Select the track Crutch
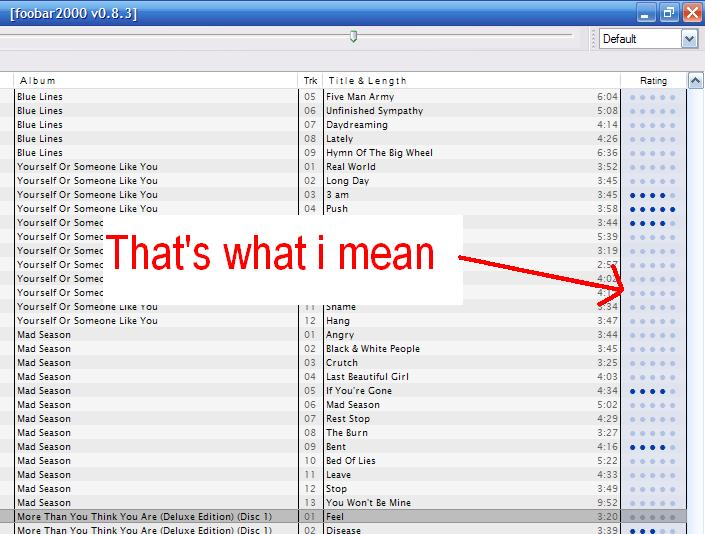Image resolution: width=705 pixels, height=534 pixels. tap(342, 363)
